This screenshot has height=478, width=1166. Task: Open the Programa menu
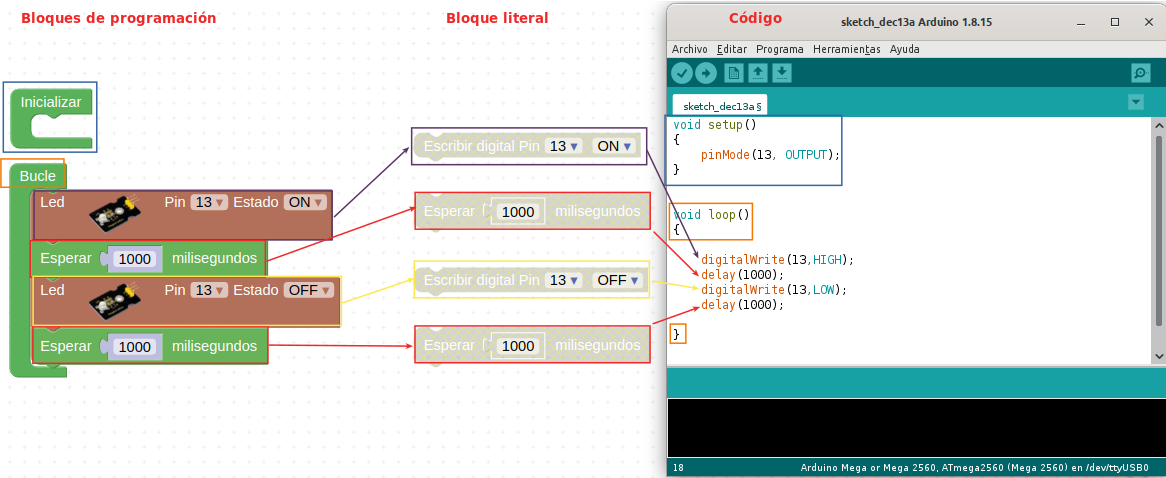click(779, 49)
